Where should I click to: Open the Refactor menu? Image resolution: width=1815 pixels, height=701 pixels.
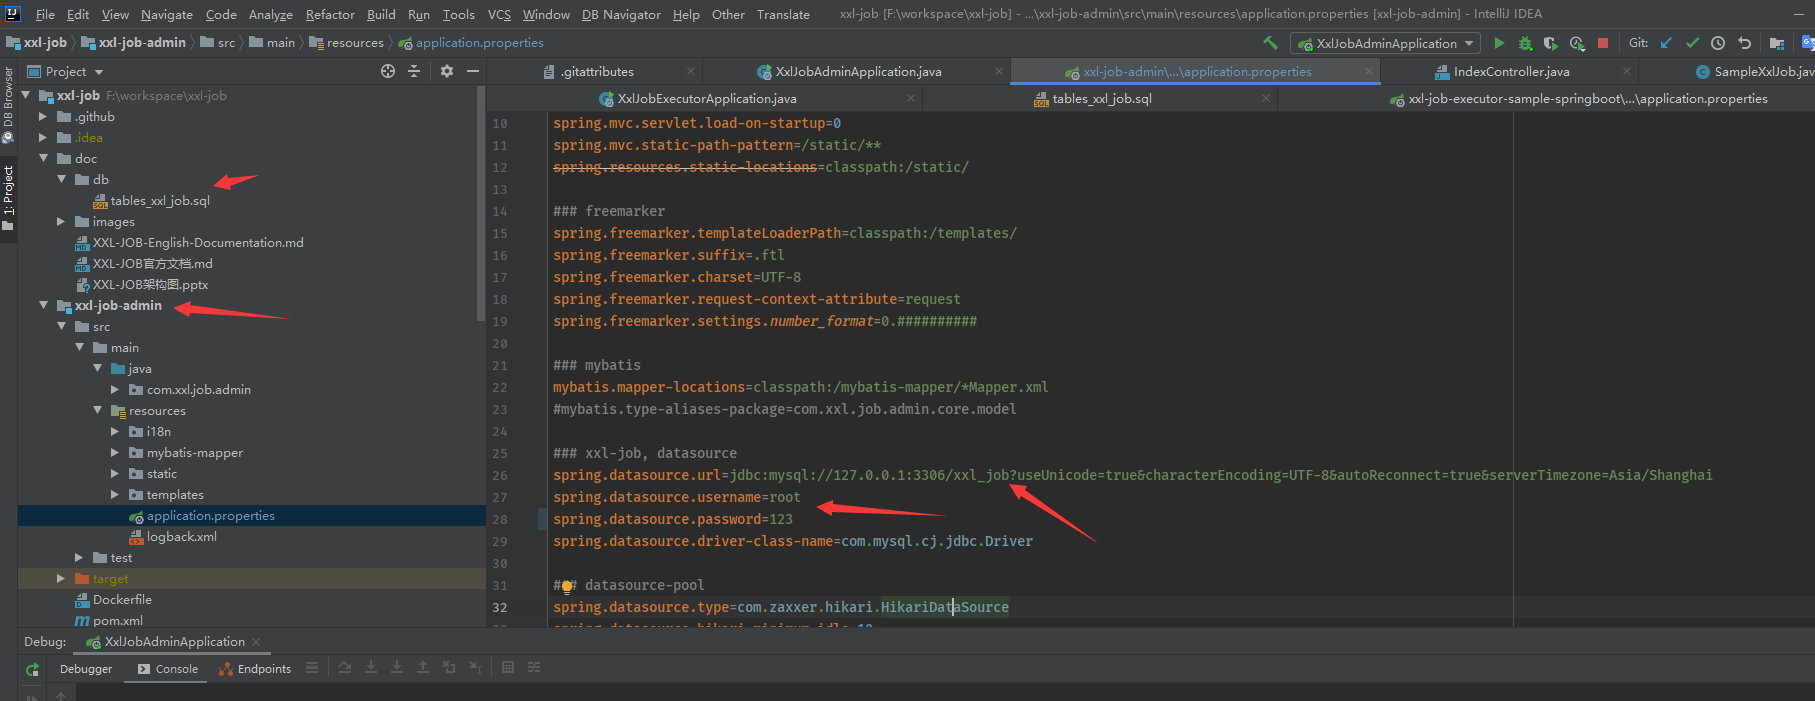(x=330, y=14)
